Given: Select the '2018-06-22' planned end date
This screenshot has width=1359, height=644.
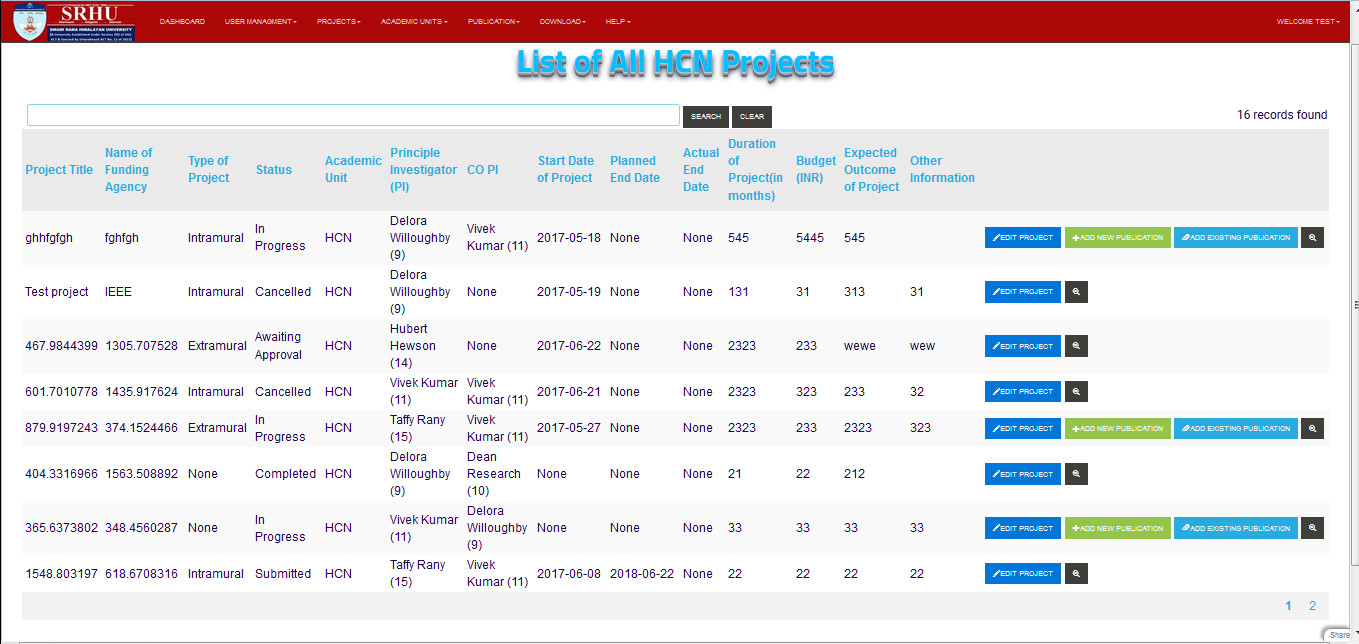Looking at the screenshot, I should point(641,574).
